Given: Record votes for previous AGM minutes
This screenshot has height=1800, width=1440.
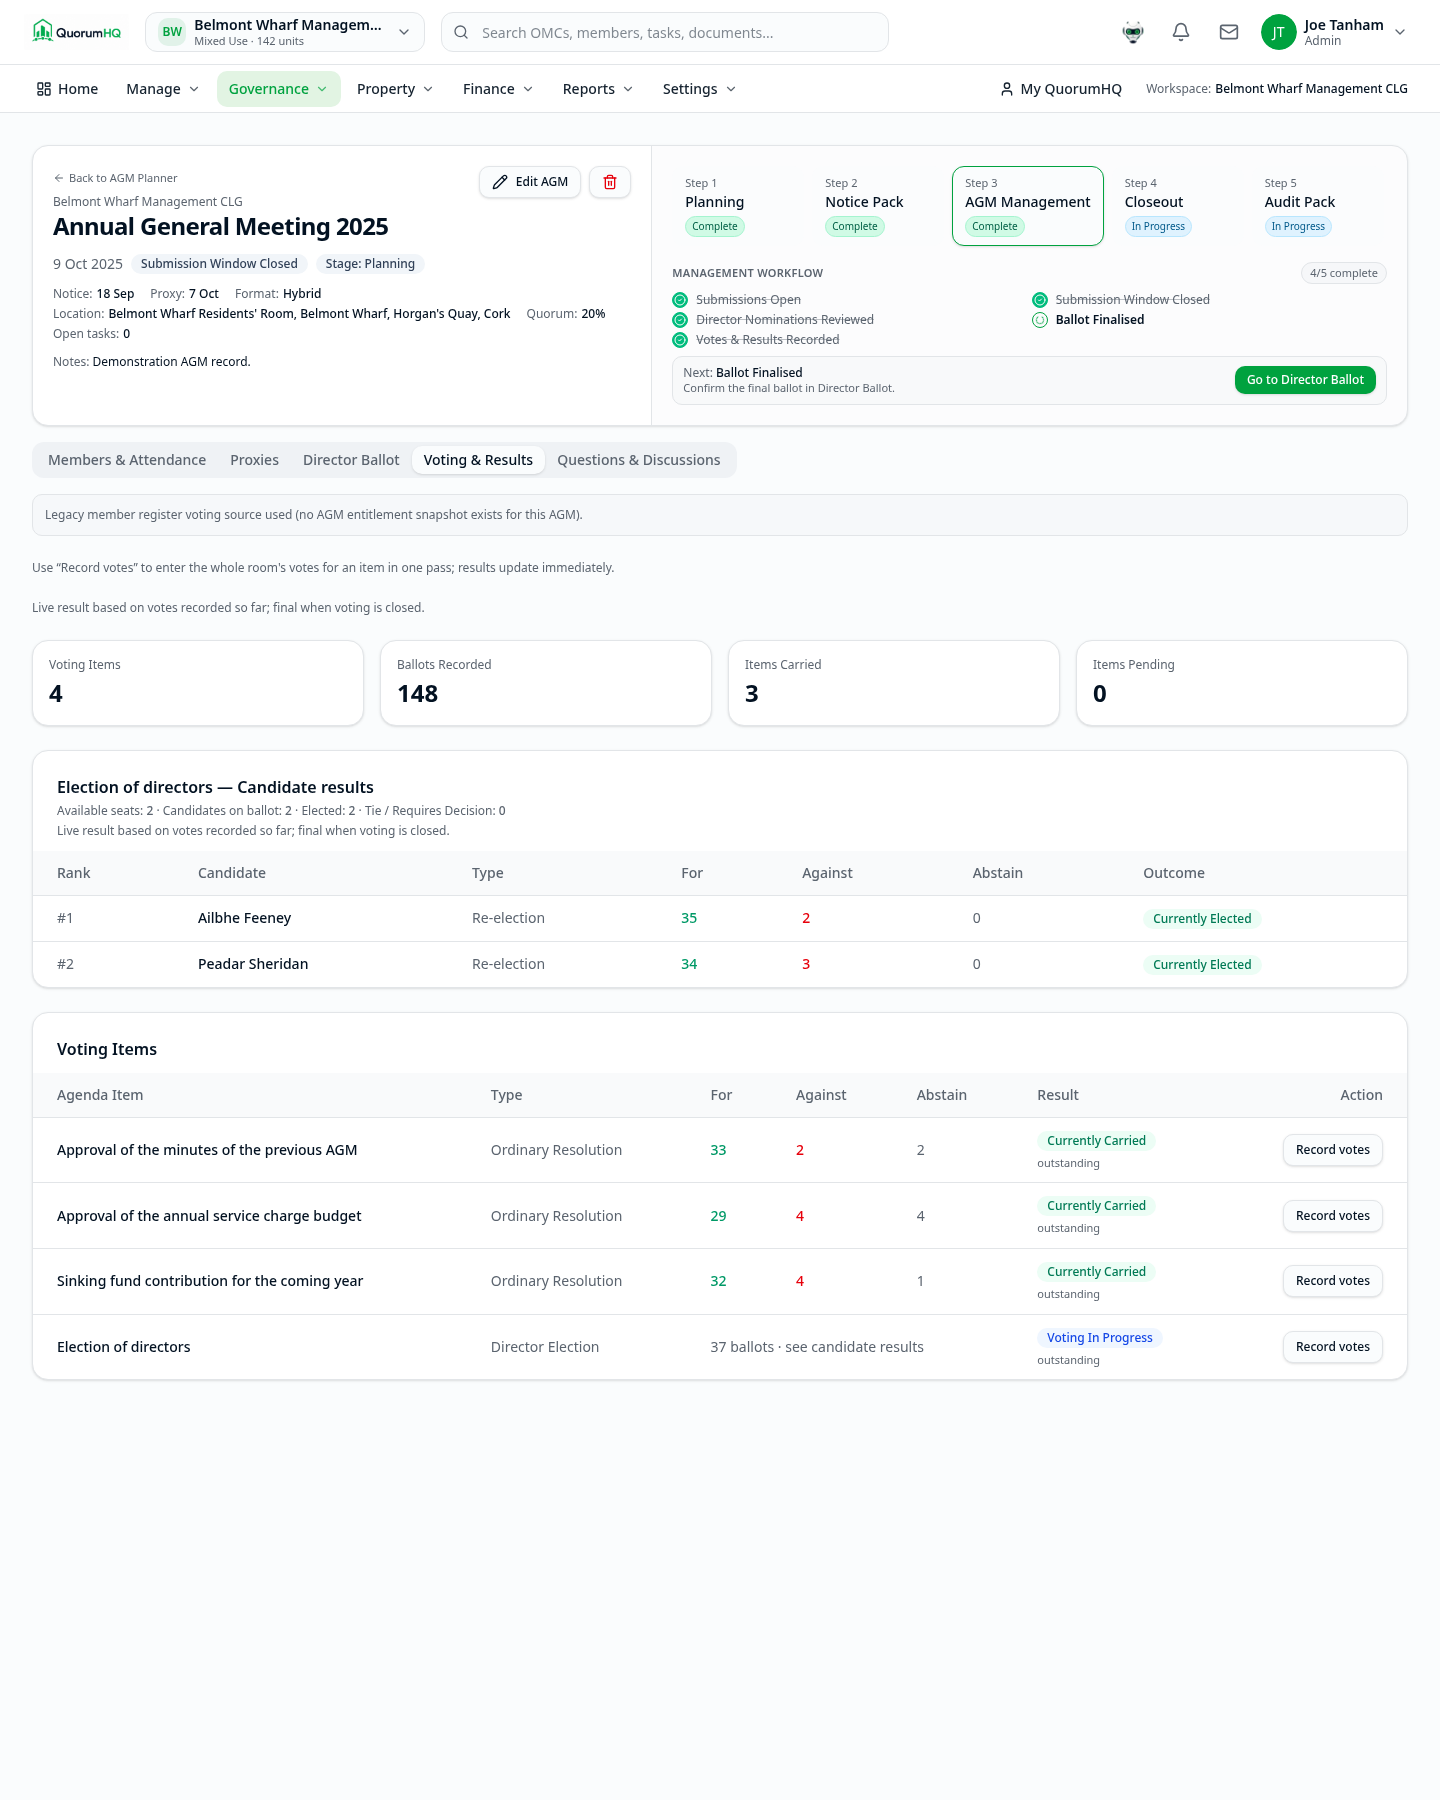Looking at the screenshot, I should pos(1333,1150).
